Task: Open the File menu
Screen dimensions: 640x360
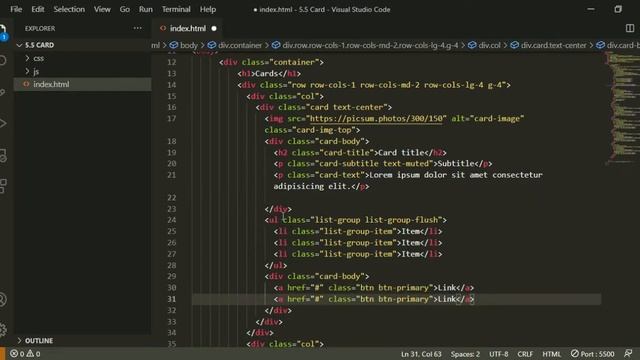Action: point(16,9)
